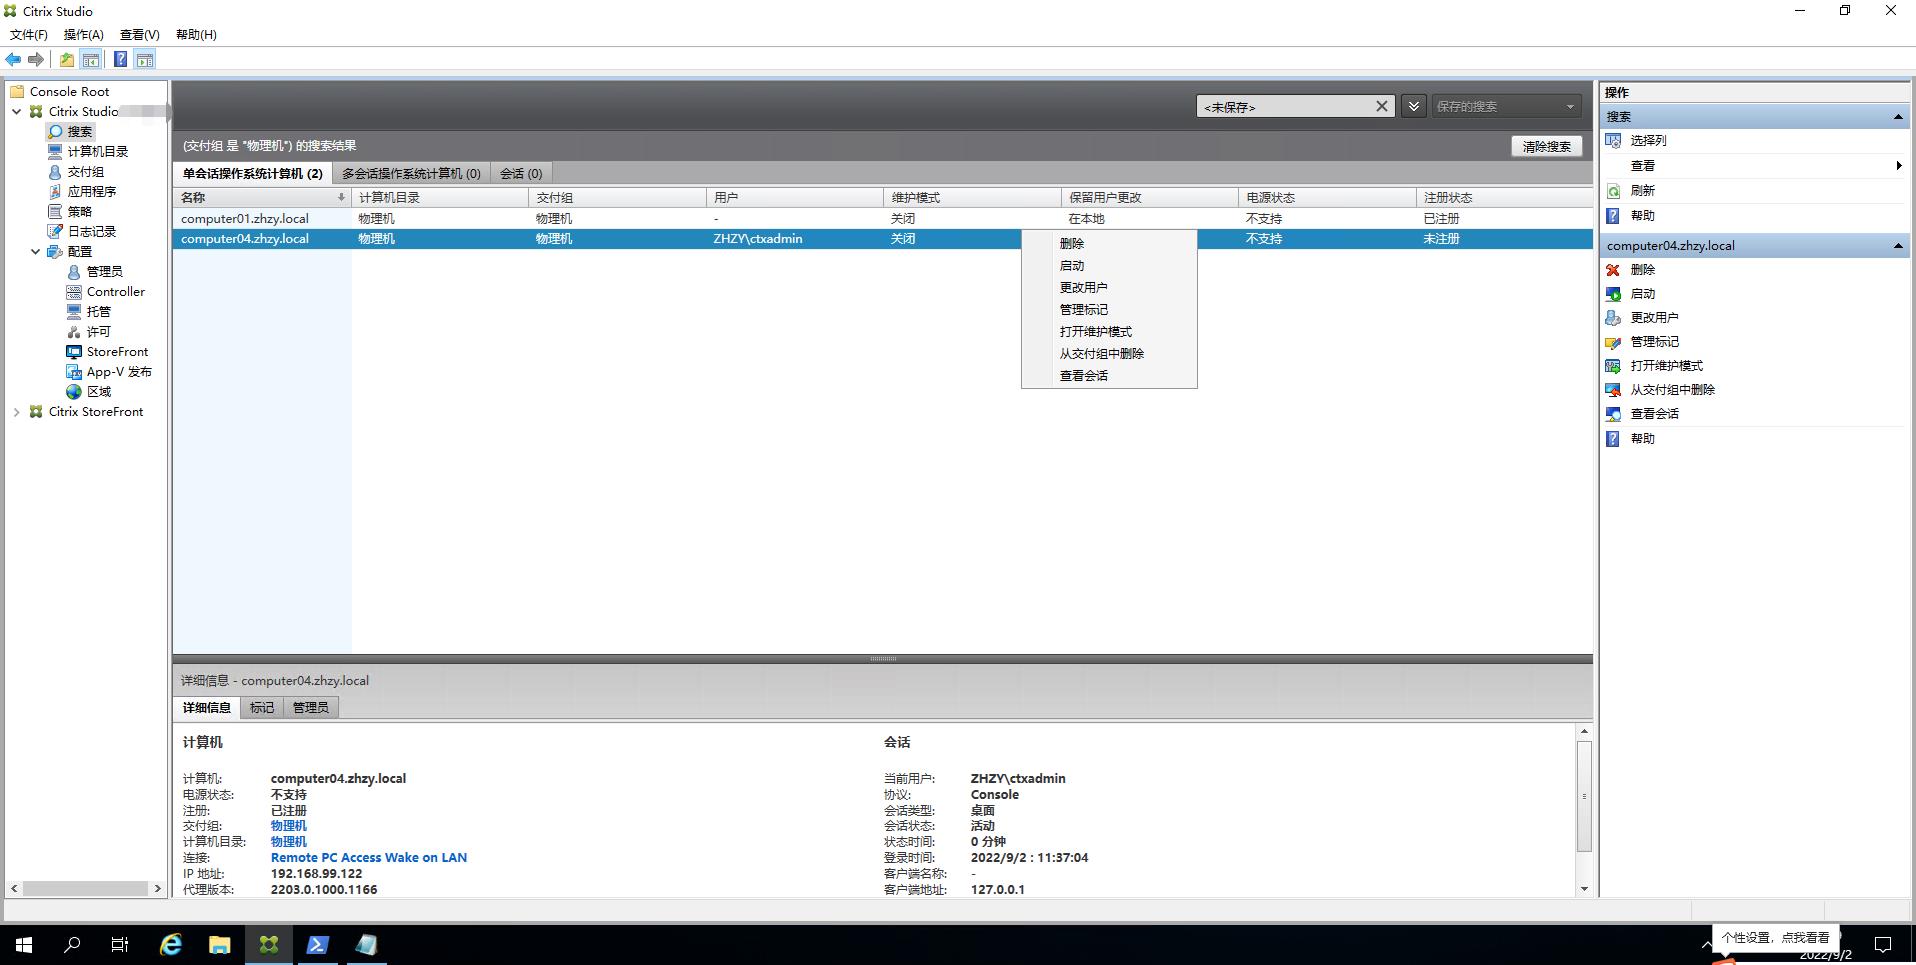Select the computer01.zhzy.local row
This screenshot has height=965, width=1916.
[882, 218]
